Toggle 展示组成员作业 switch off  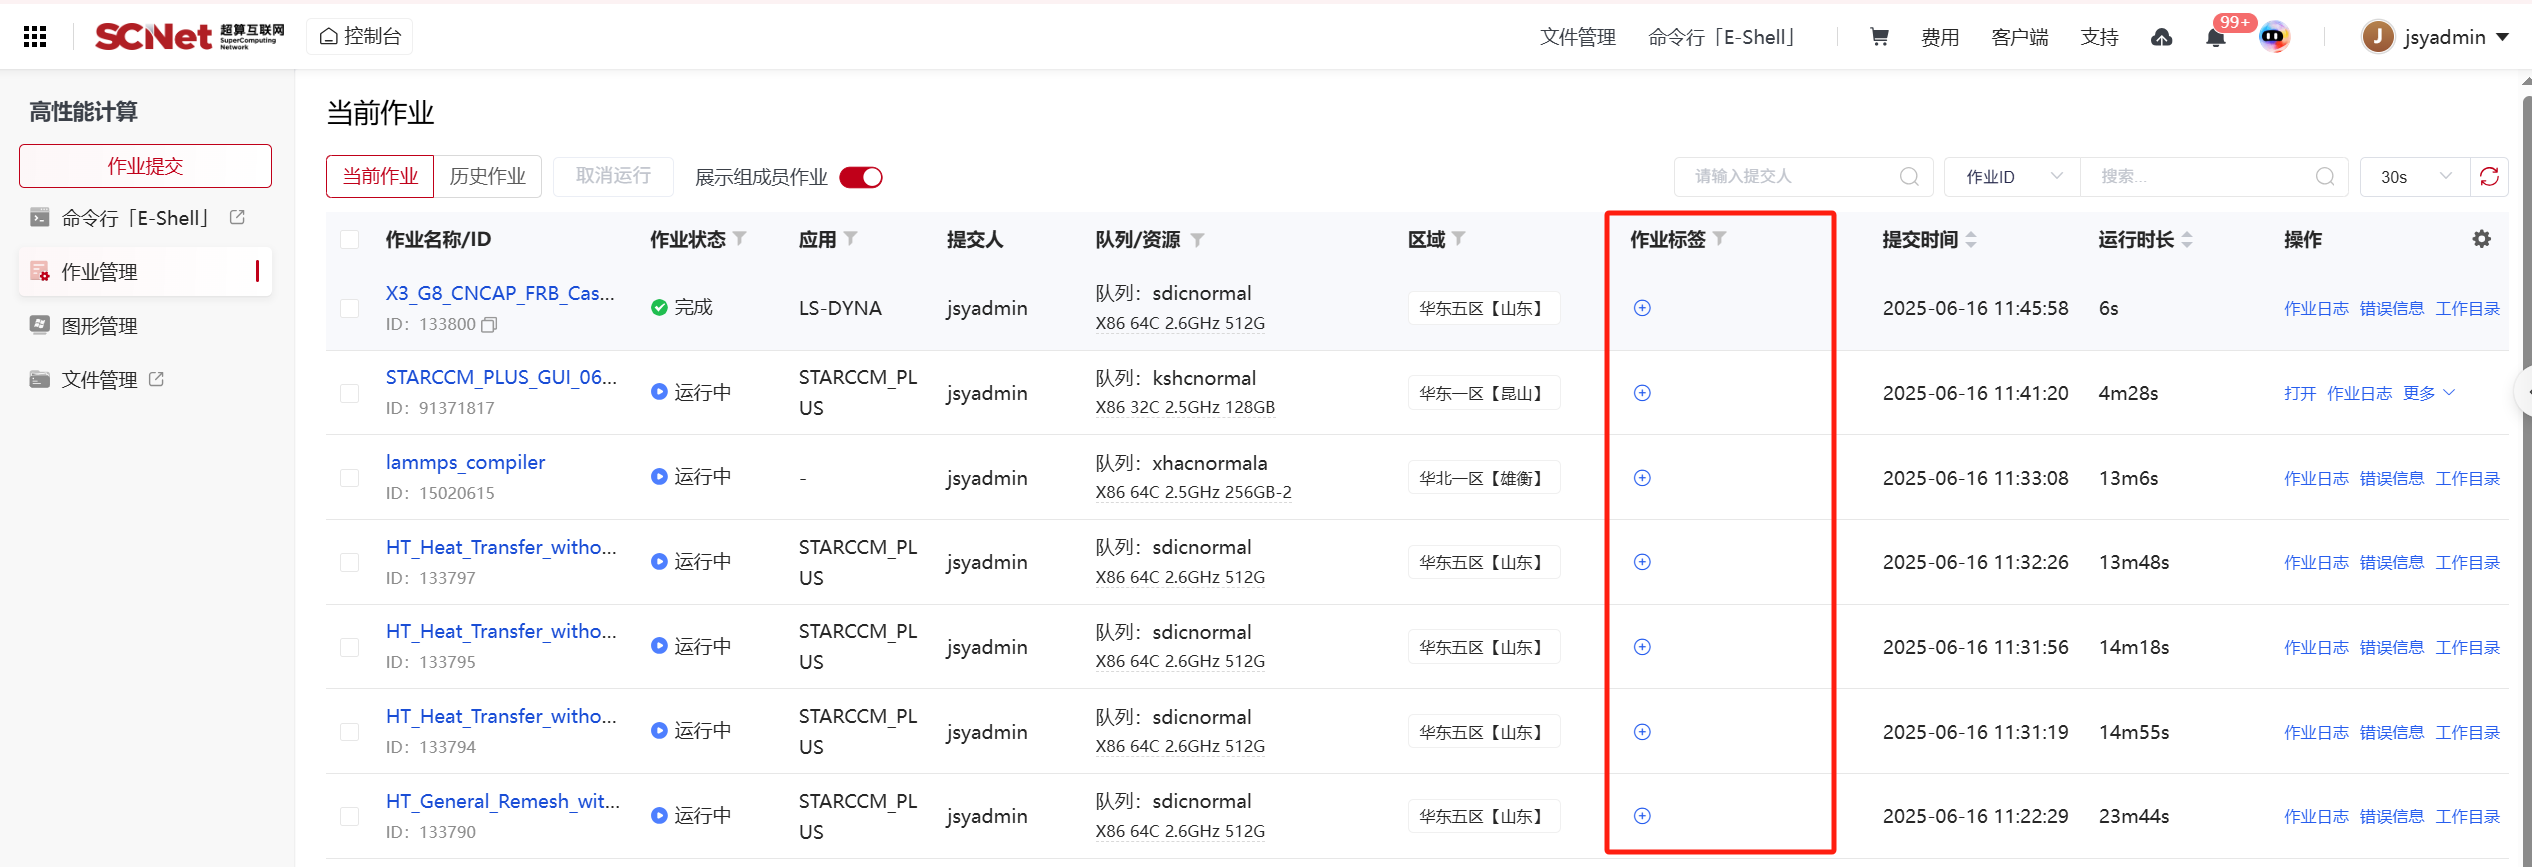pos(861,177)
